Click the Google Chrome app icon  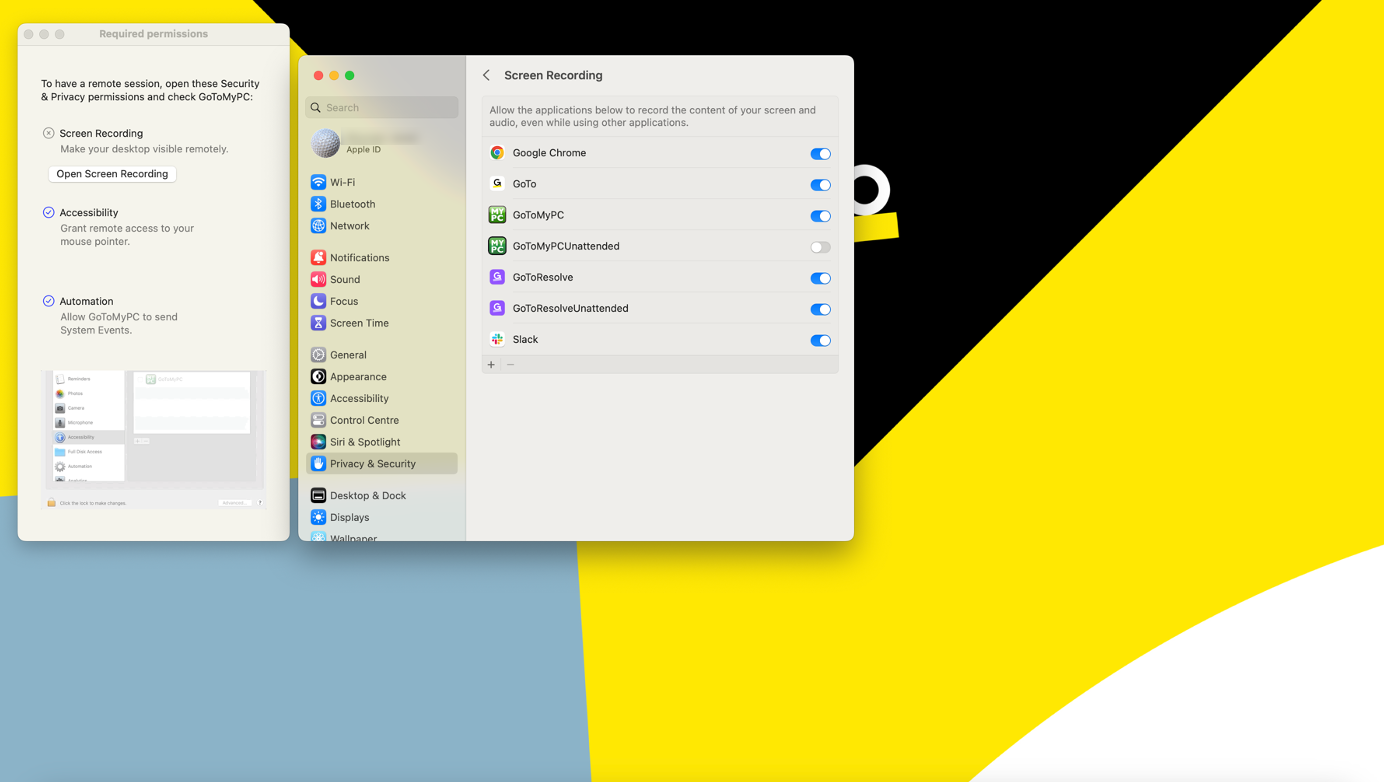(x=497, y=154)
